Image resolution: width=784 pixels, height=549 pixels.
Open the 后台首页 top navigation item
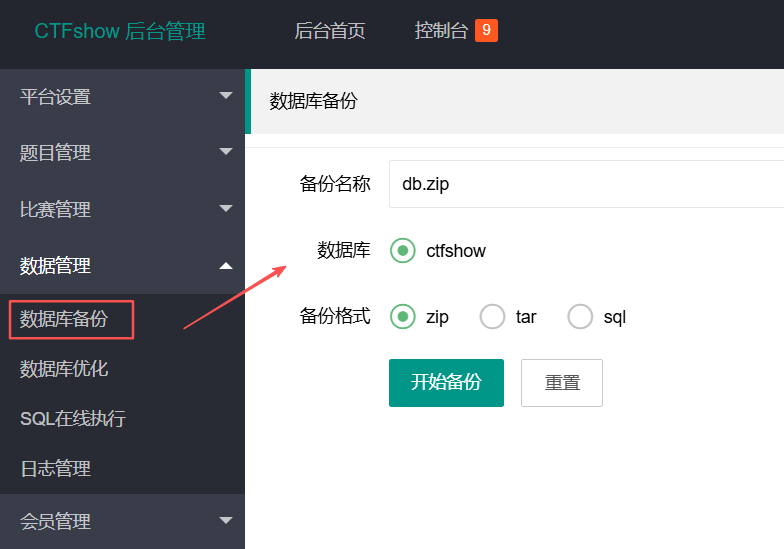330,31
